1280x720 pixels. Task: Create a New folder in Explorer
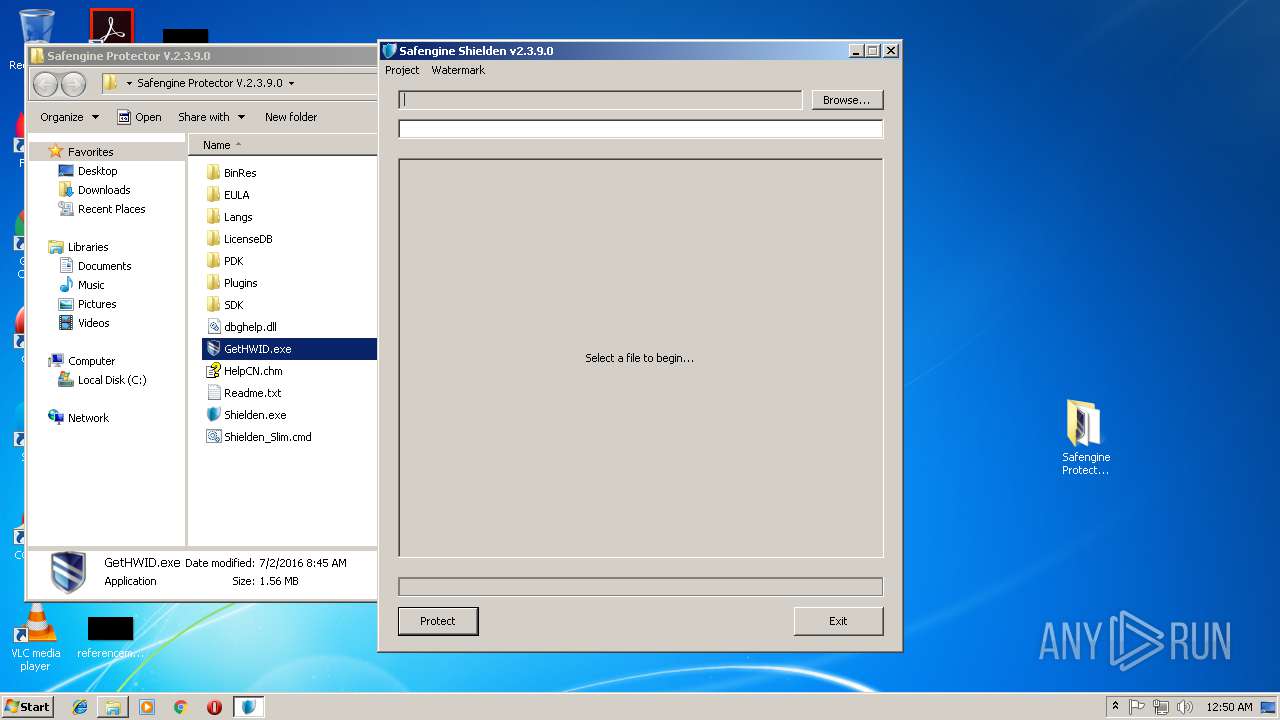pyautogui.click(x=291, y=117)
